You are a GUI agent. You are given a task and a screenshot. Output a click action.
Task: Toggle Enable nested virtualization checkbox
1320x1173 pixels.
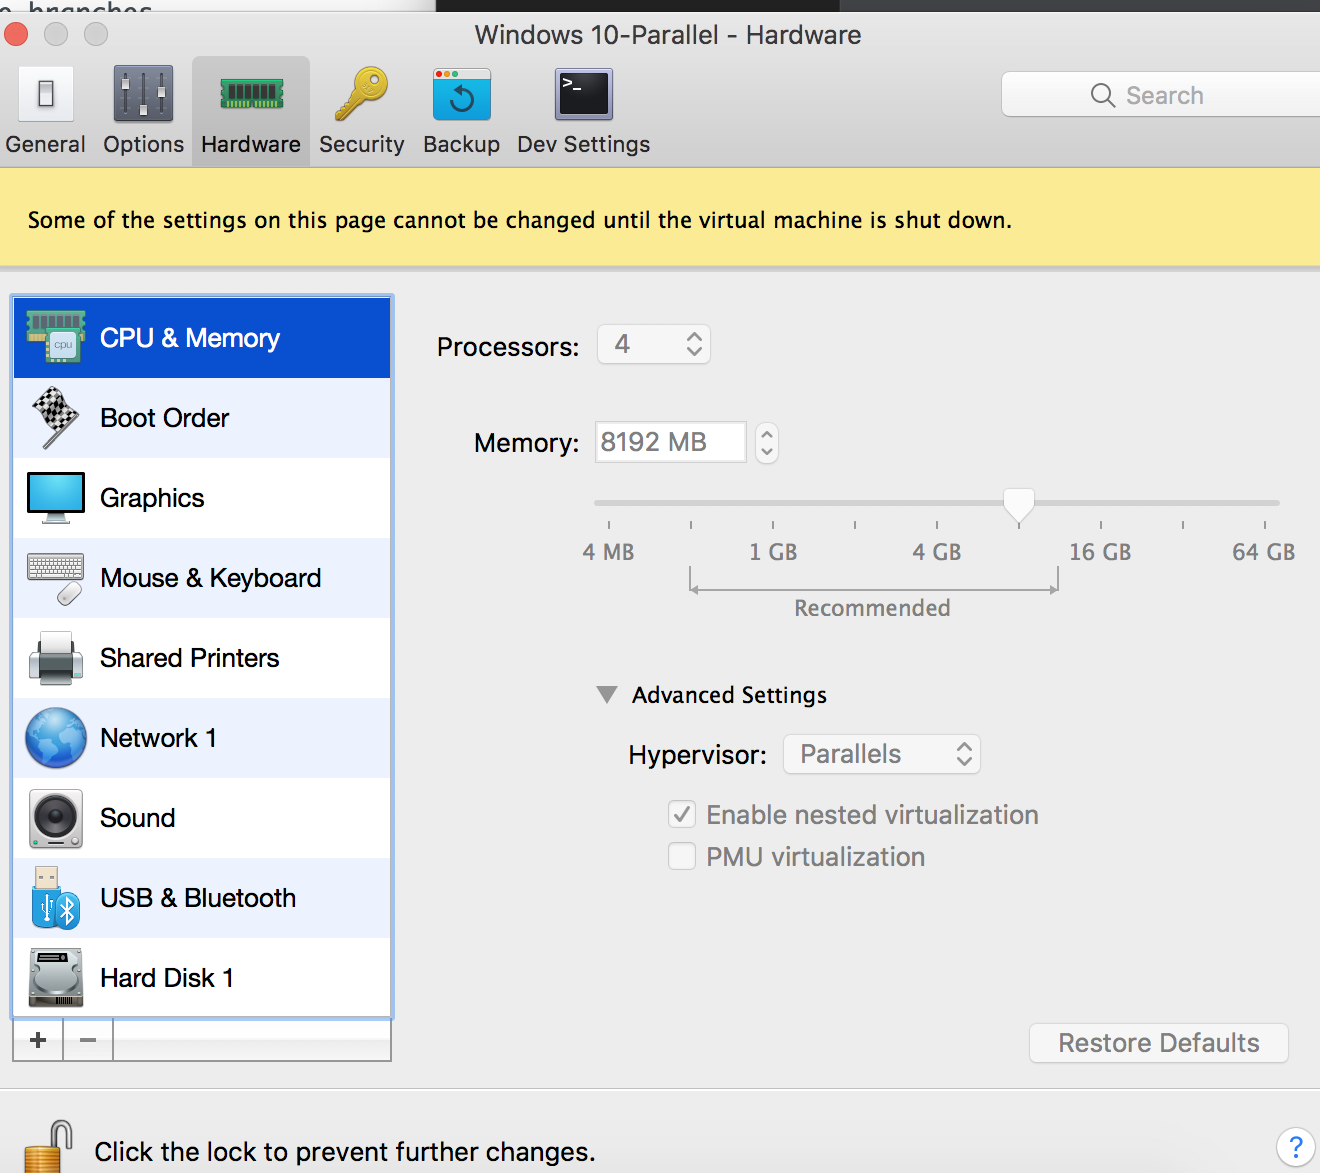click(682, 814)
